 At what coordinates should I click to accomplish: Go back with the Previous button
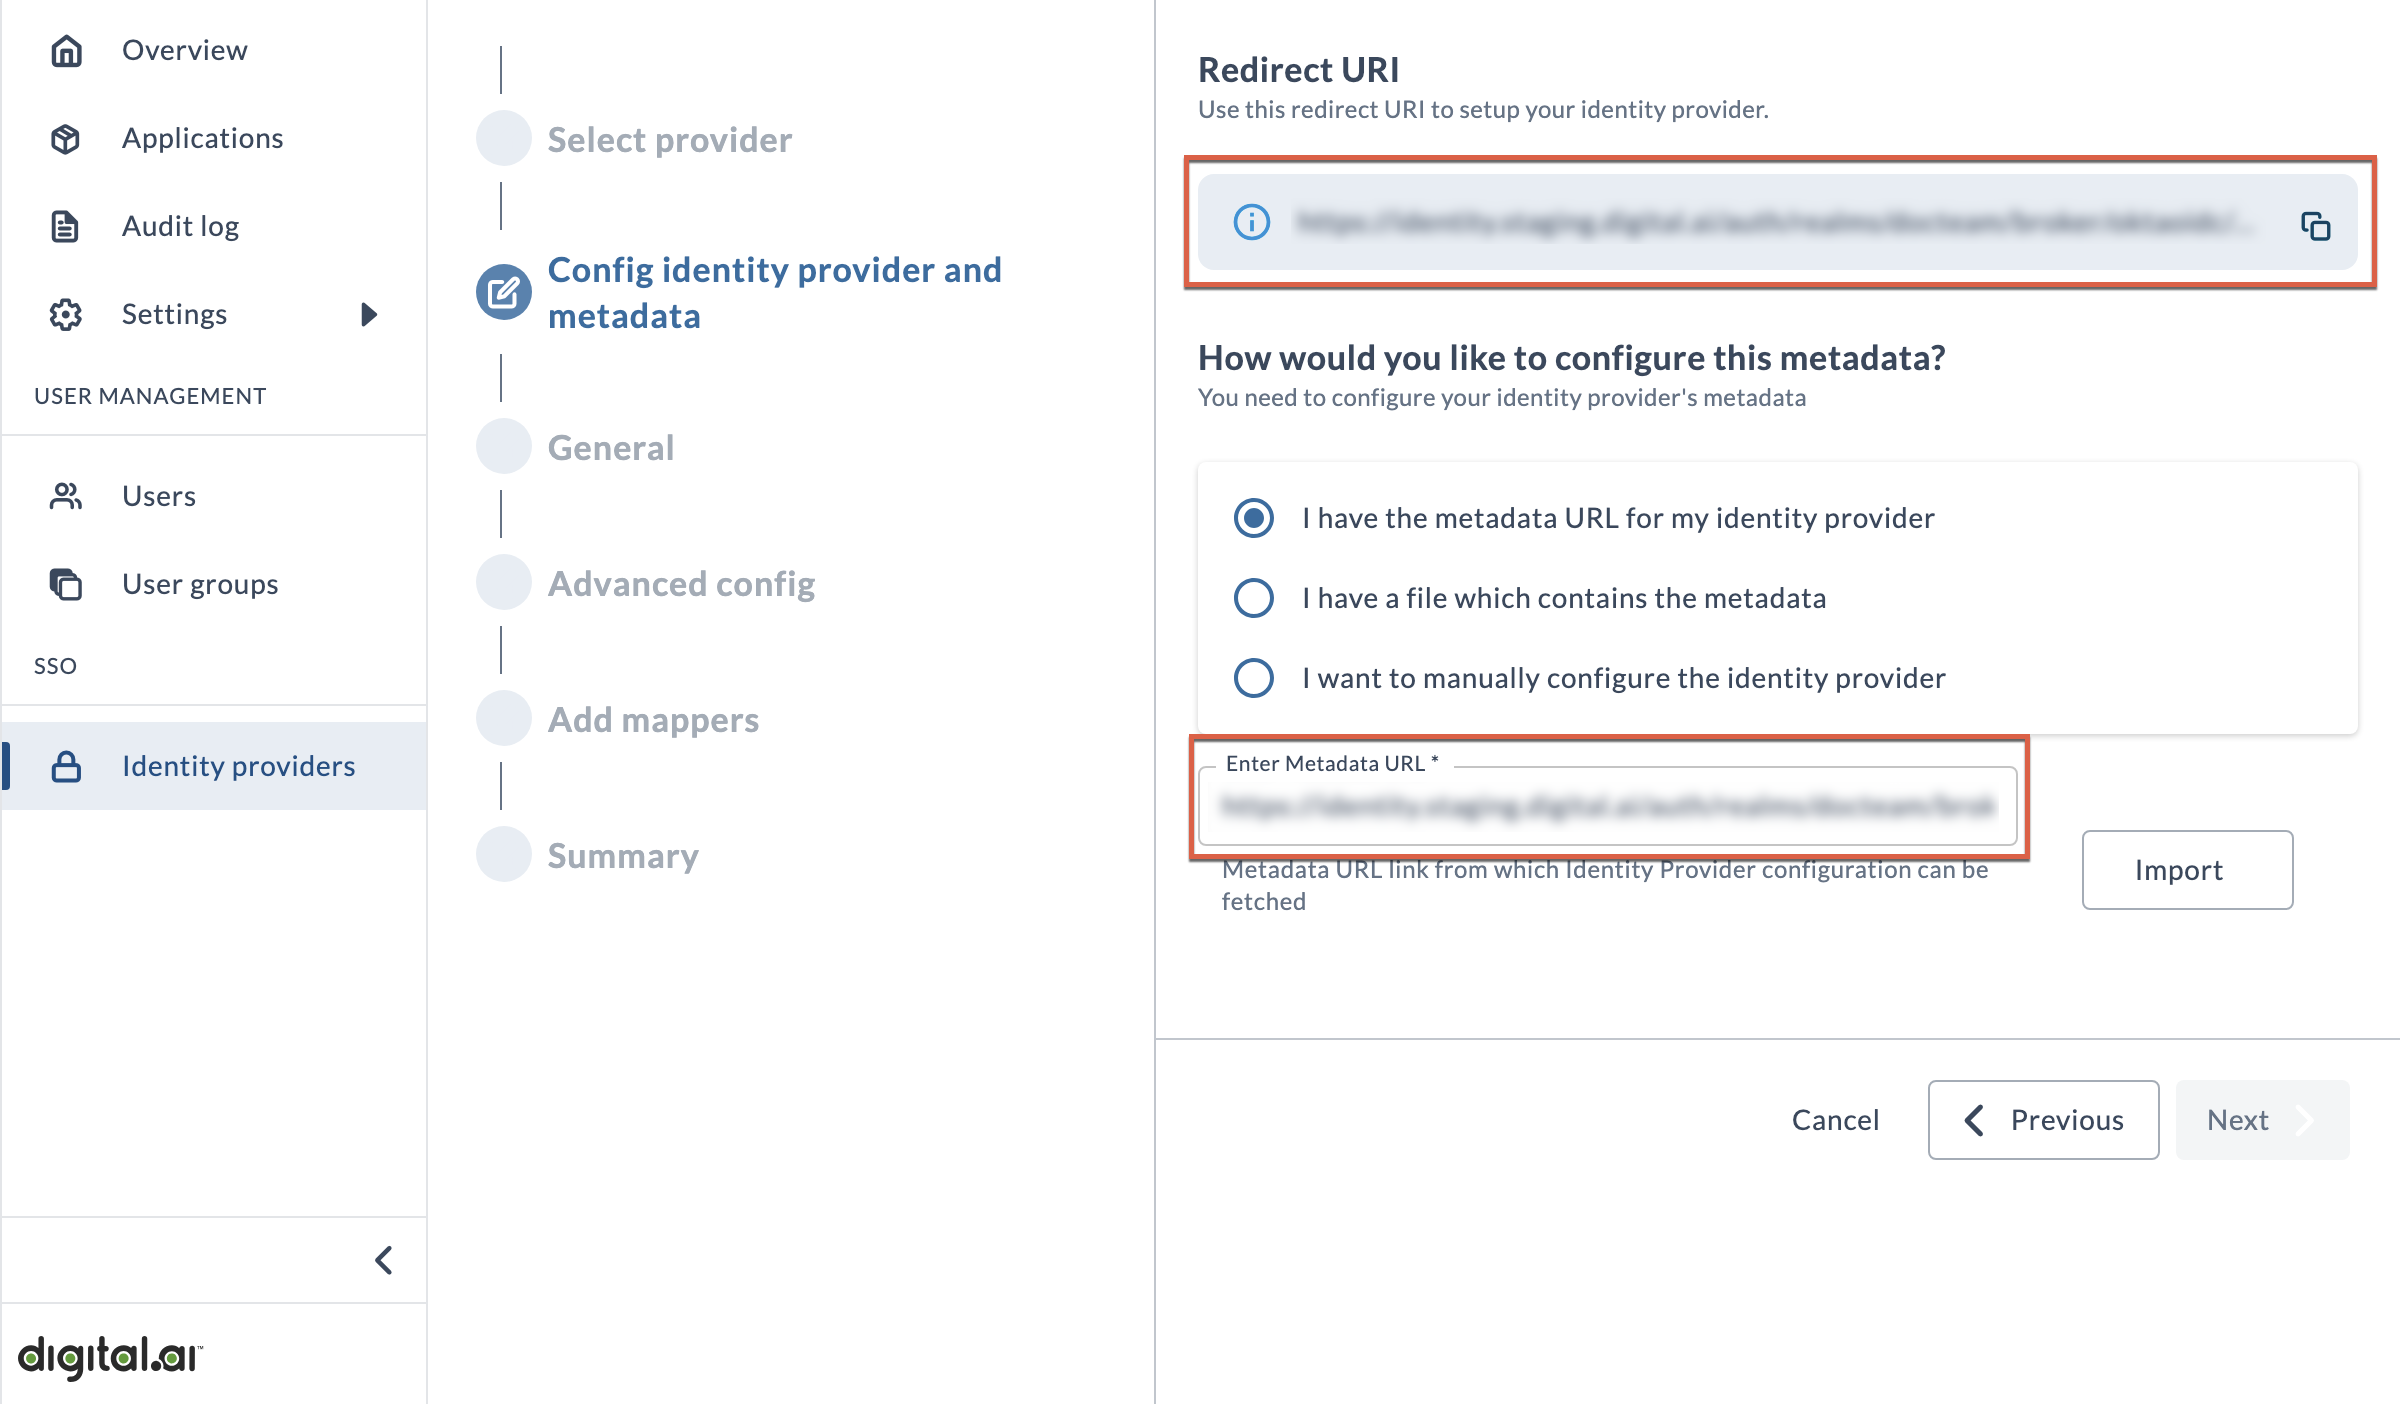2043,1120
